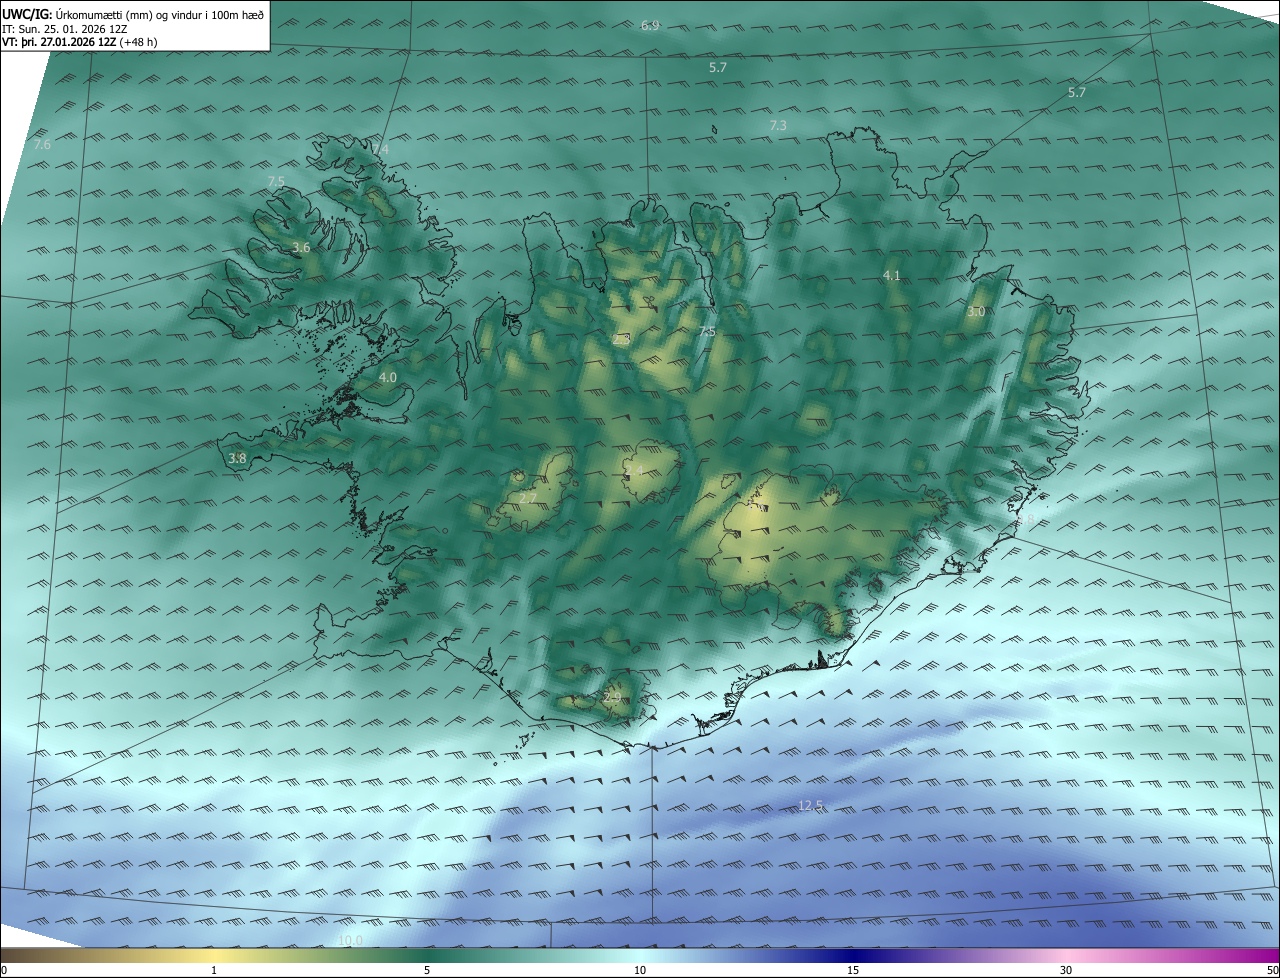Click the 3.8 value on the map
1280x978 pixels.
(x=237, y=458)
